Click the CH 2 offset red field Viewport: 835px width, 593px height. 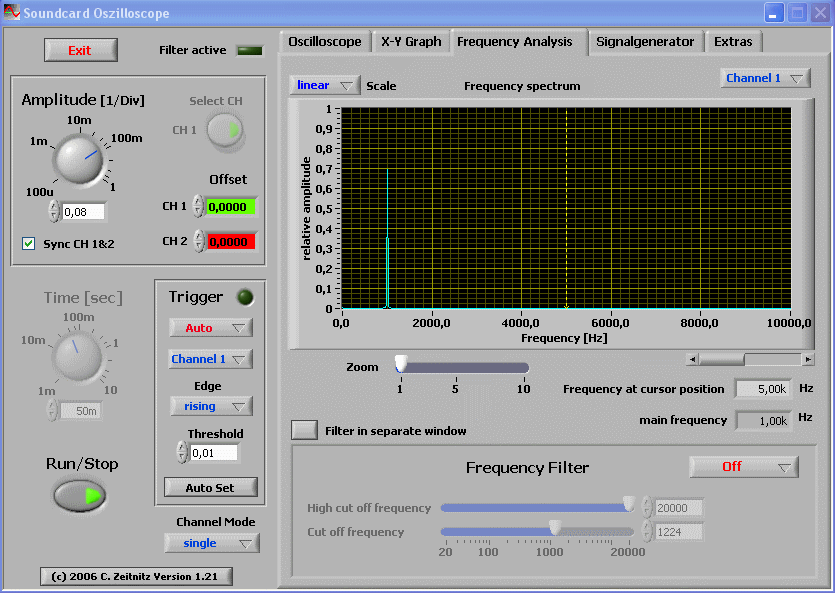tap(232, 242)
